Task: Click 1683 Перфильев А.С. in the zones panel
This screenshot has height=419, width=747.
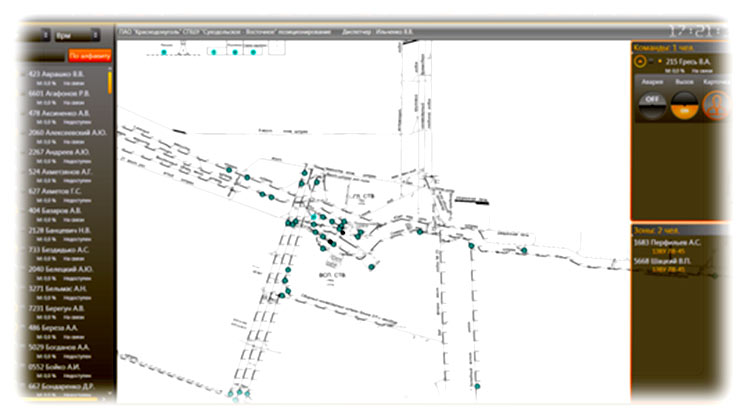Action: click(x=671, y=241)
